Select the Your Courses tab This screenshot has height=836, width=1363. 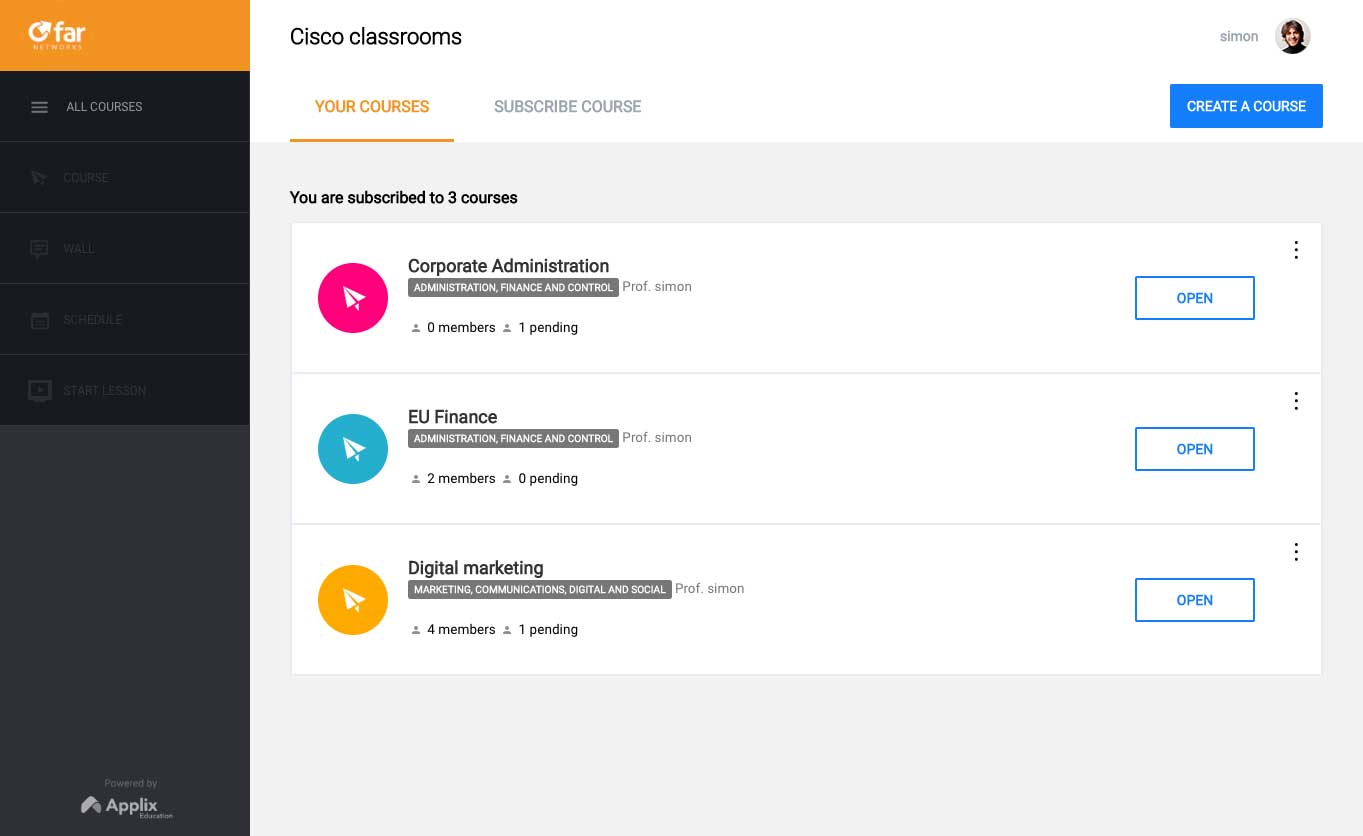tap(372, 107)
